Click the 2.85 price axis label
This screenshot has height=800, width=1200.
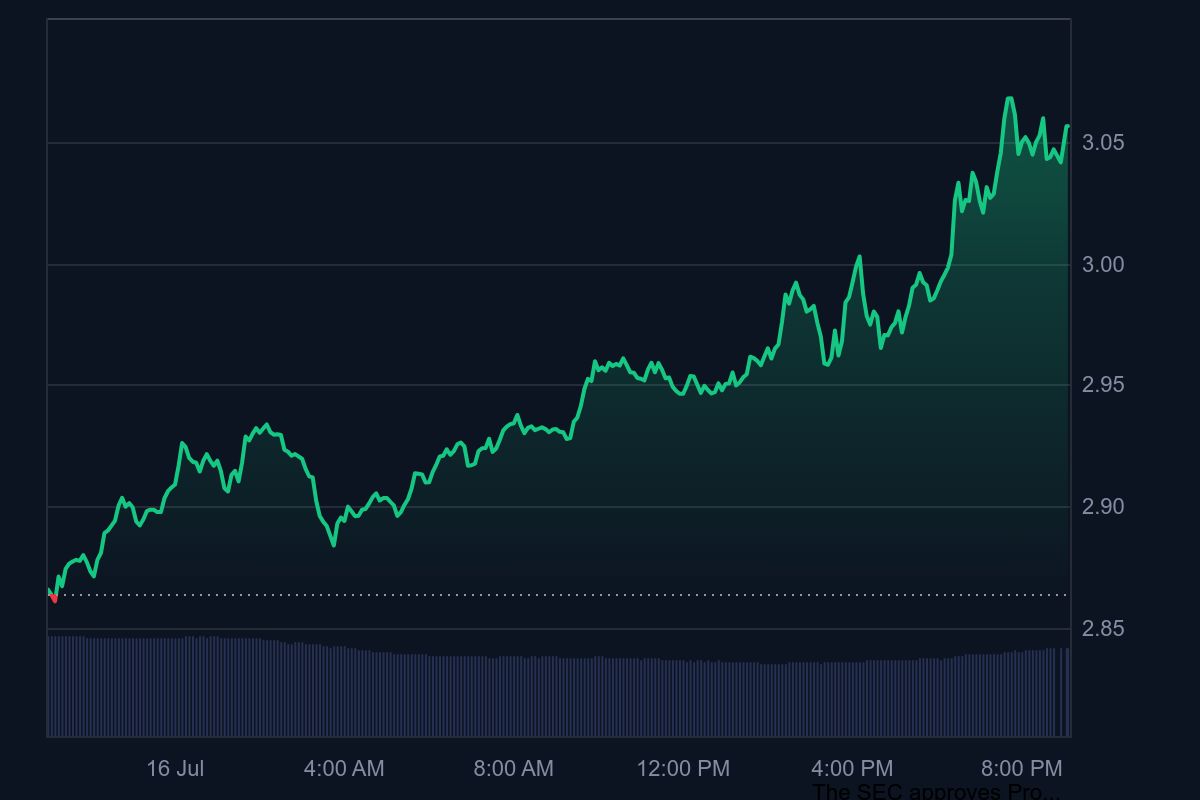coord(1103,629)
